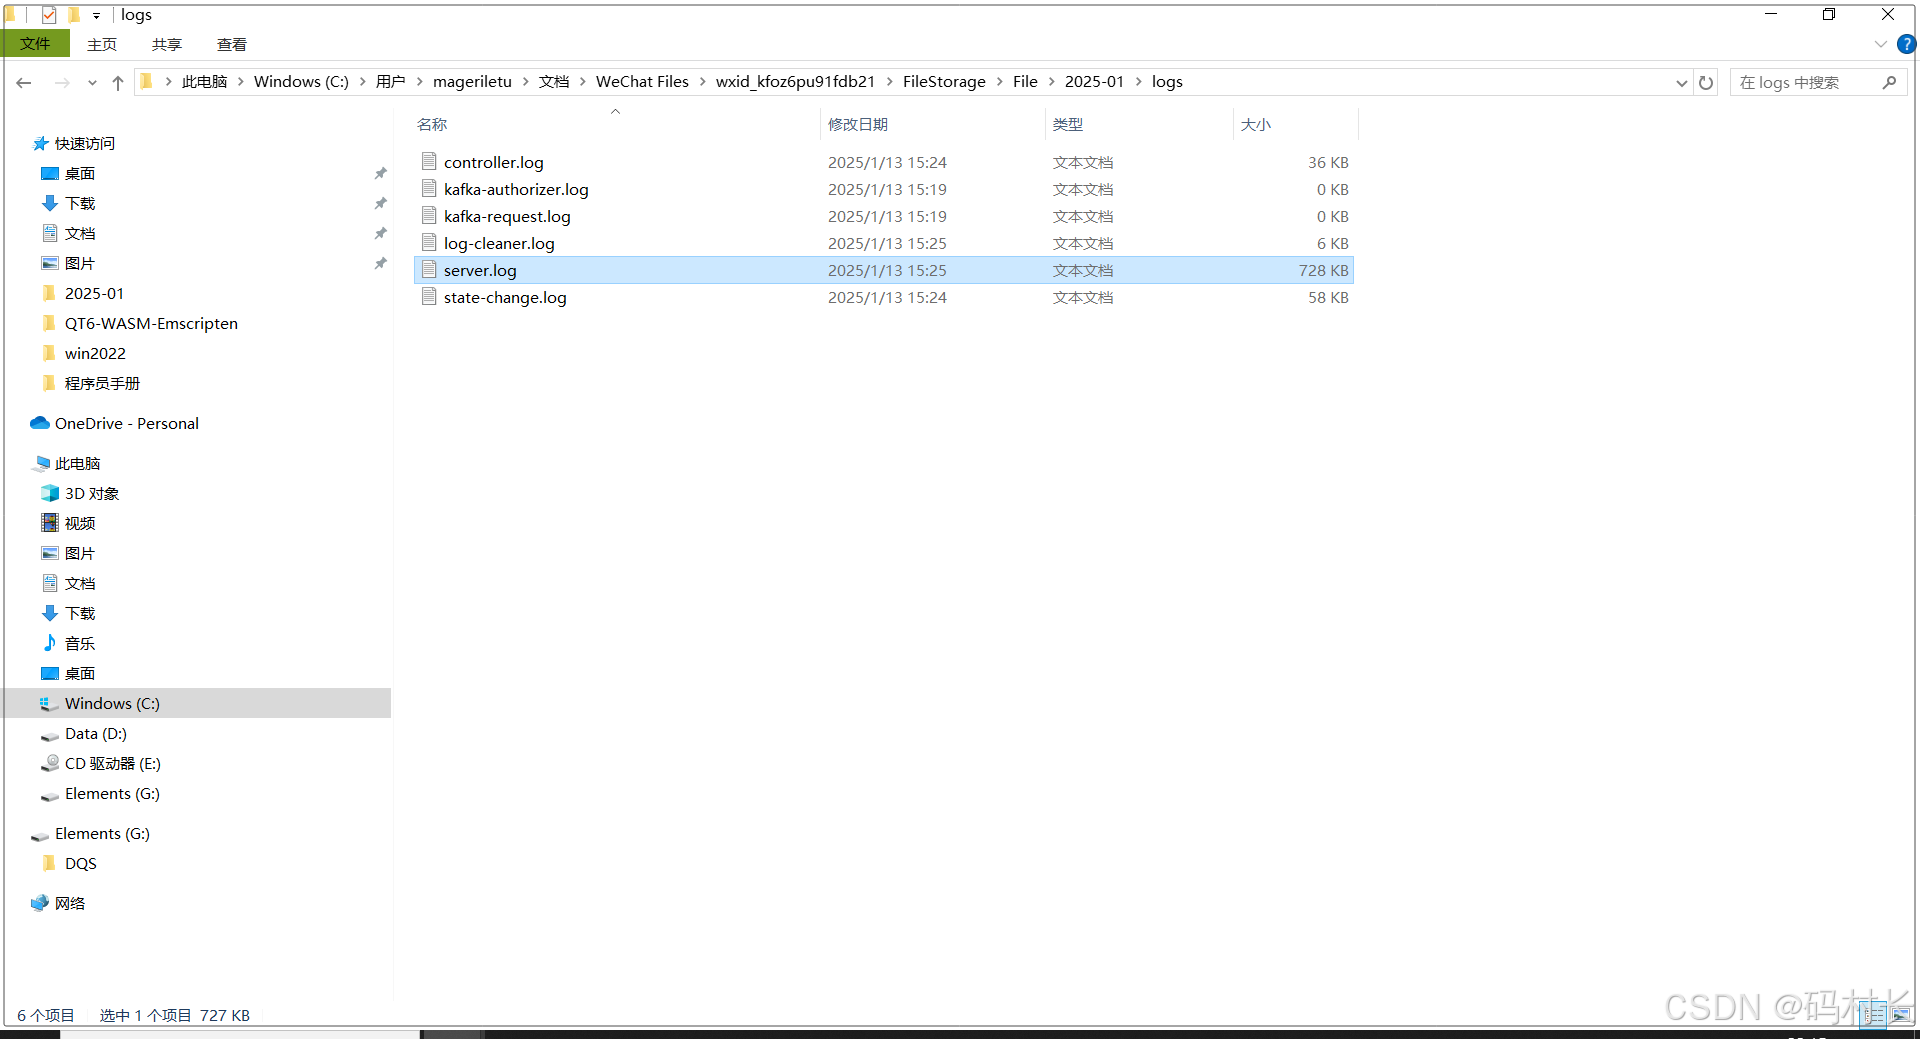
Task: Click the 2025-01 breadcrumb segment
Action: click(x=1094, y=82)
